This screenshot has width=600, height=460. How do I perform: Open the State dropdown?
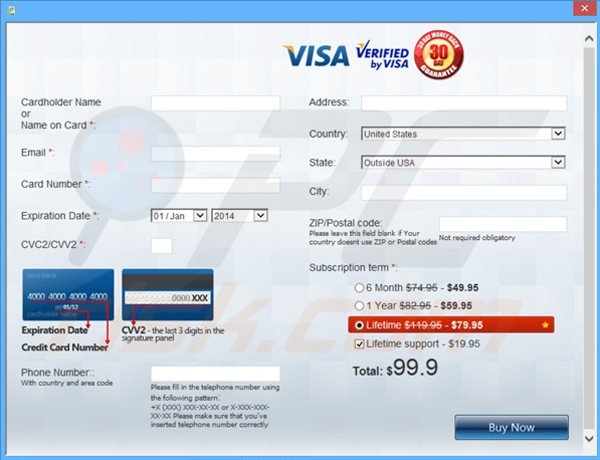tap(463, 162)
